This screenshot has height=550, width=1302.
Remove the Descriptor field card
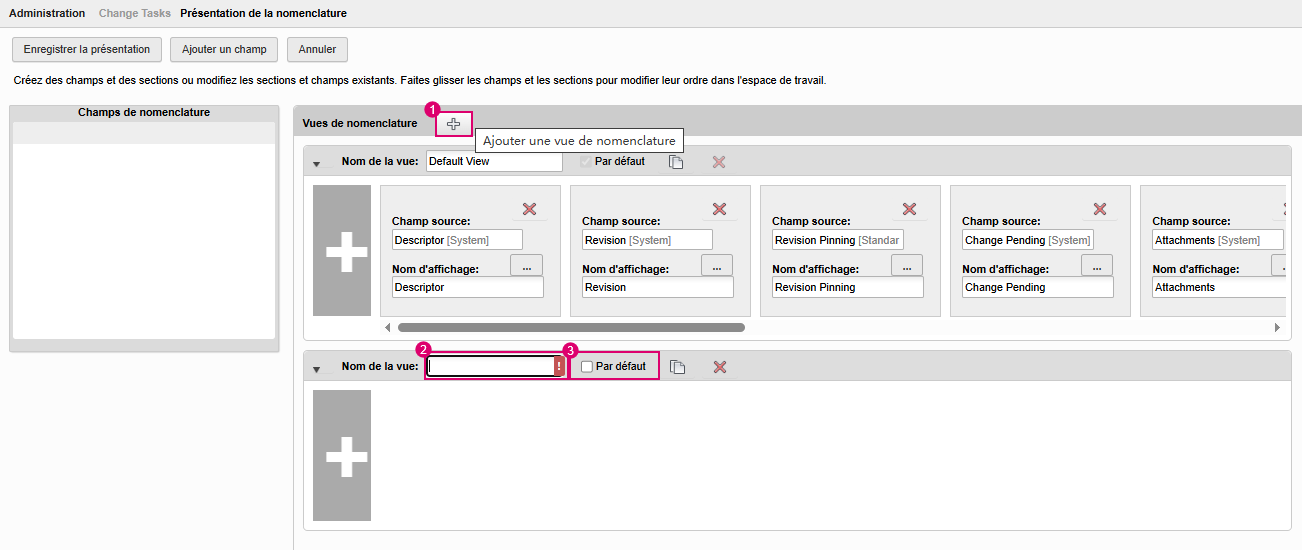529,209
